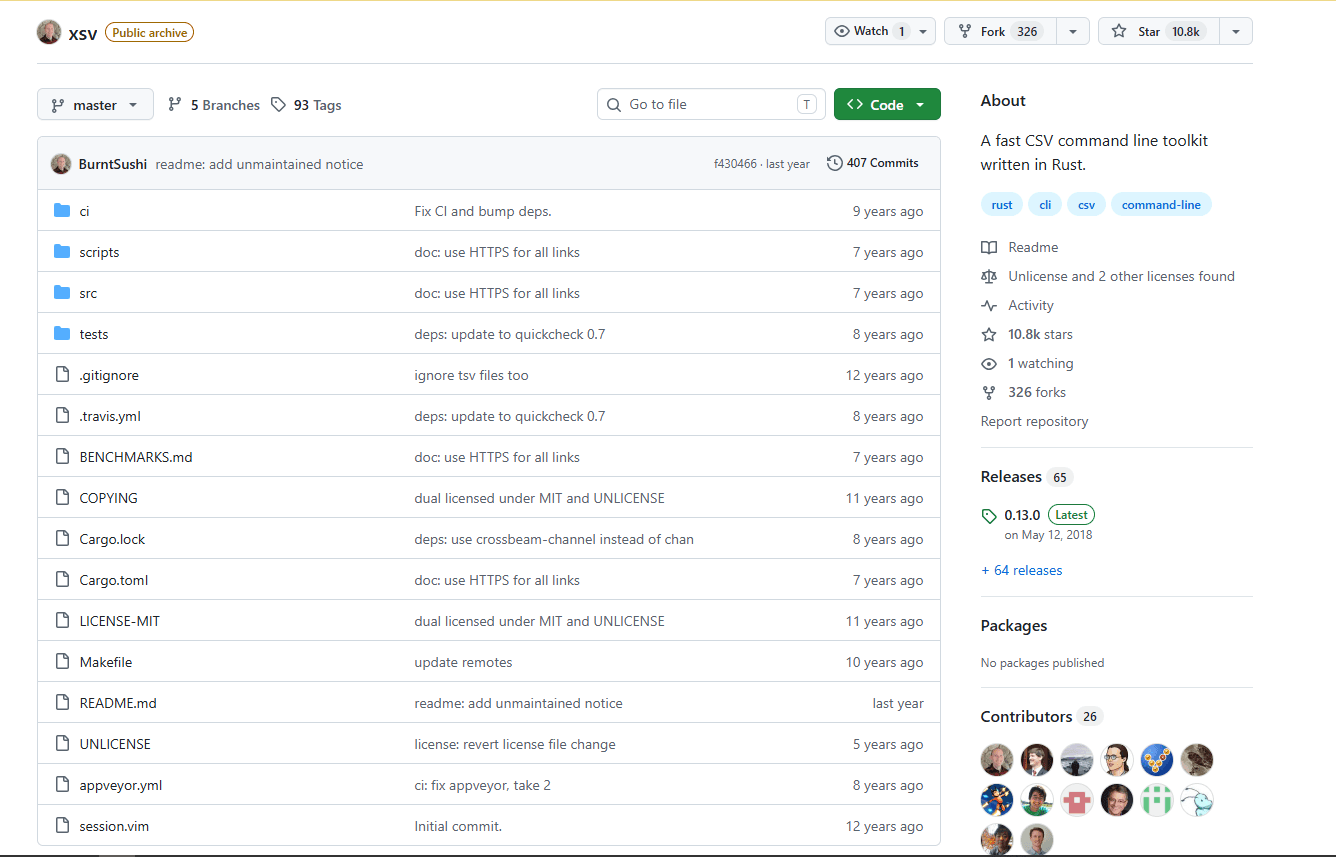Click the branch icon beside 5 Branches

point(175,104)
